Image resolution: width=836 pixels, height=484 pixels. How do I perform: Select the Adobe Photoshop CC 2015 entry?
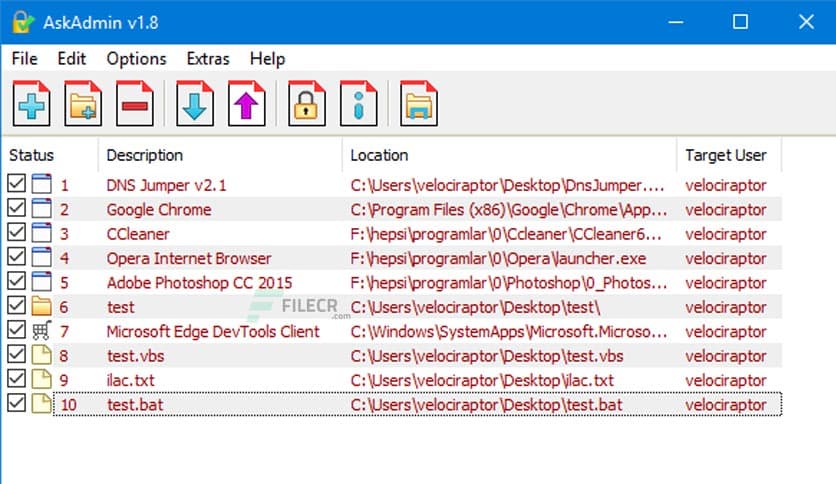[199, 283]
